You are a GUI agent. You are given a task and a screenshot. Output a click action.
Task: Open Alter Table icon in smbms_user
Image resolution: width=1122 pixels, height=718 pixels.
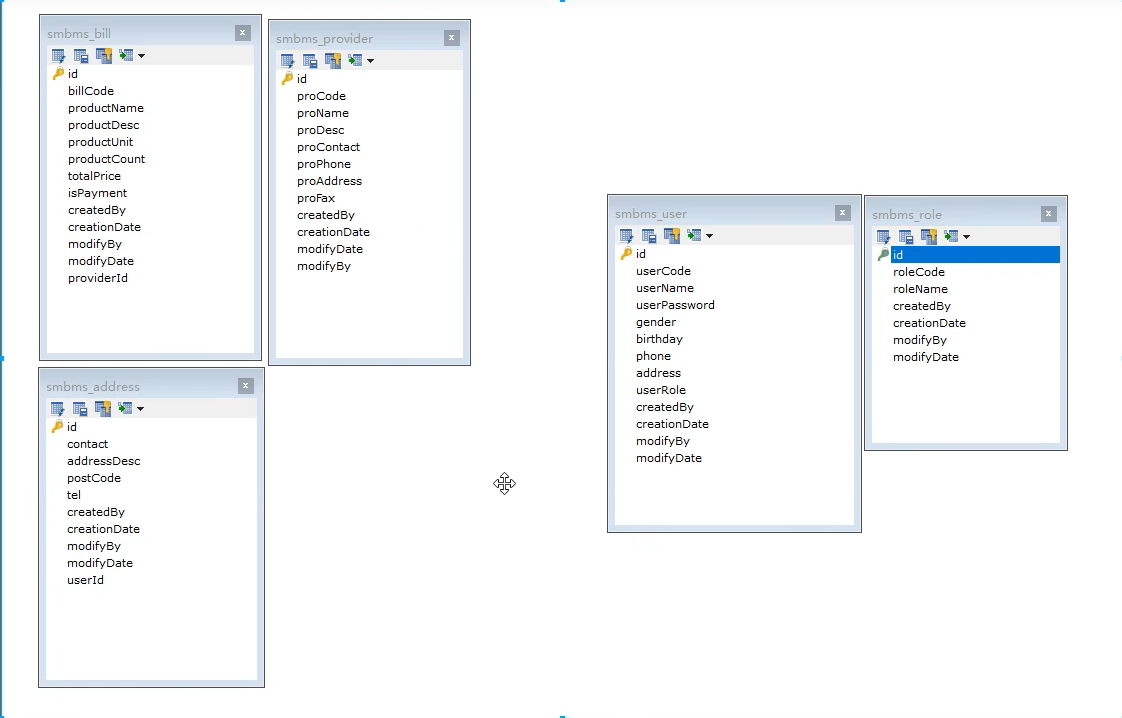point(627,236)
